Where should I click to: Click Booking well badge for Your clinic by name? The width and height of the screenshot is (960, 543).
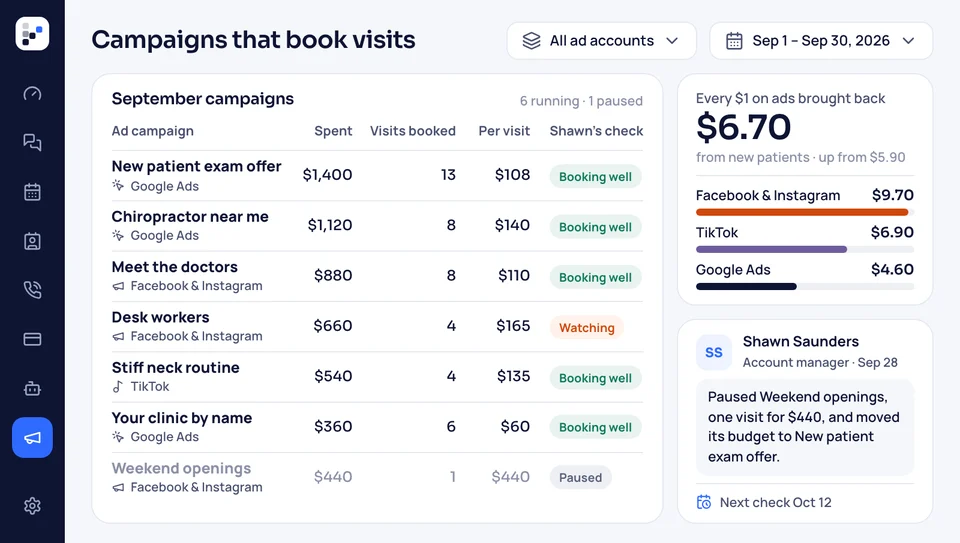(x=595, y=427)
